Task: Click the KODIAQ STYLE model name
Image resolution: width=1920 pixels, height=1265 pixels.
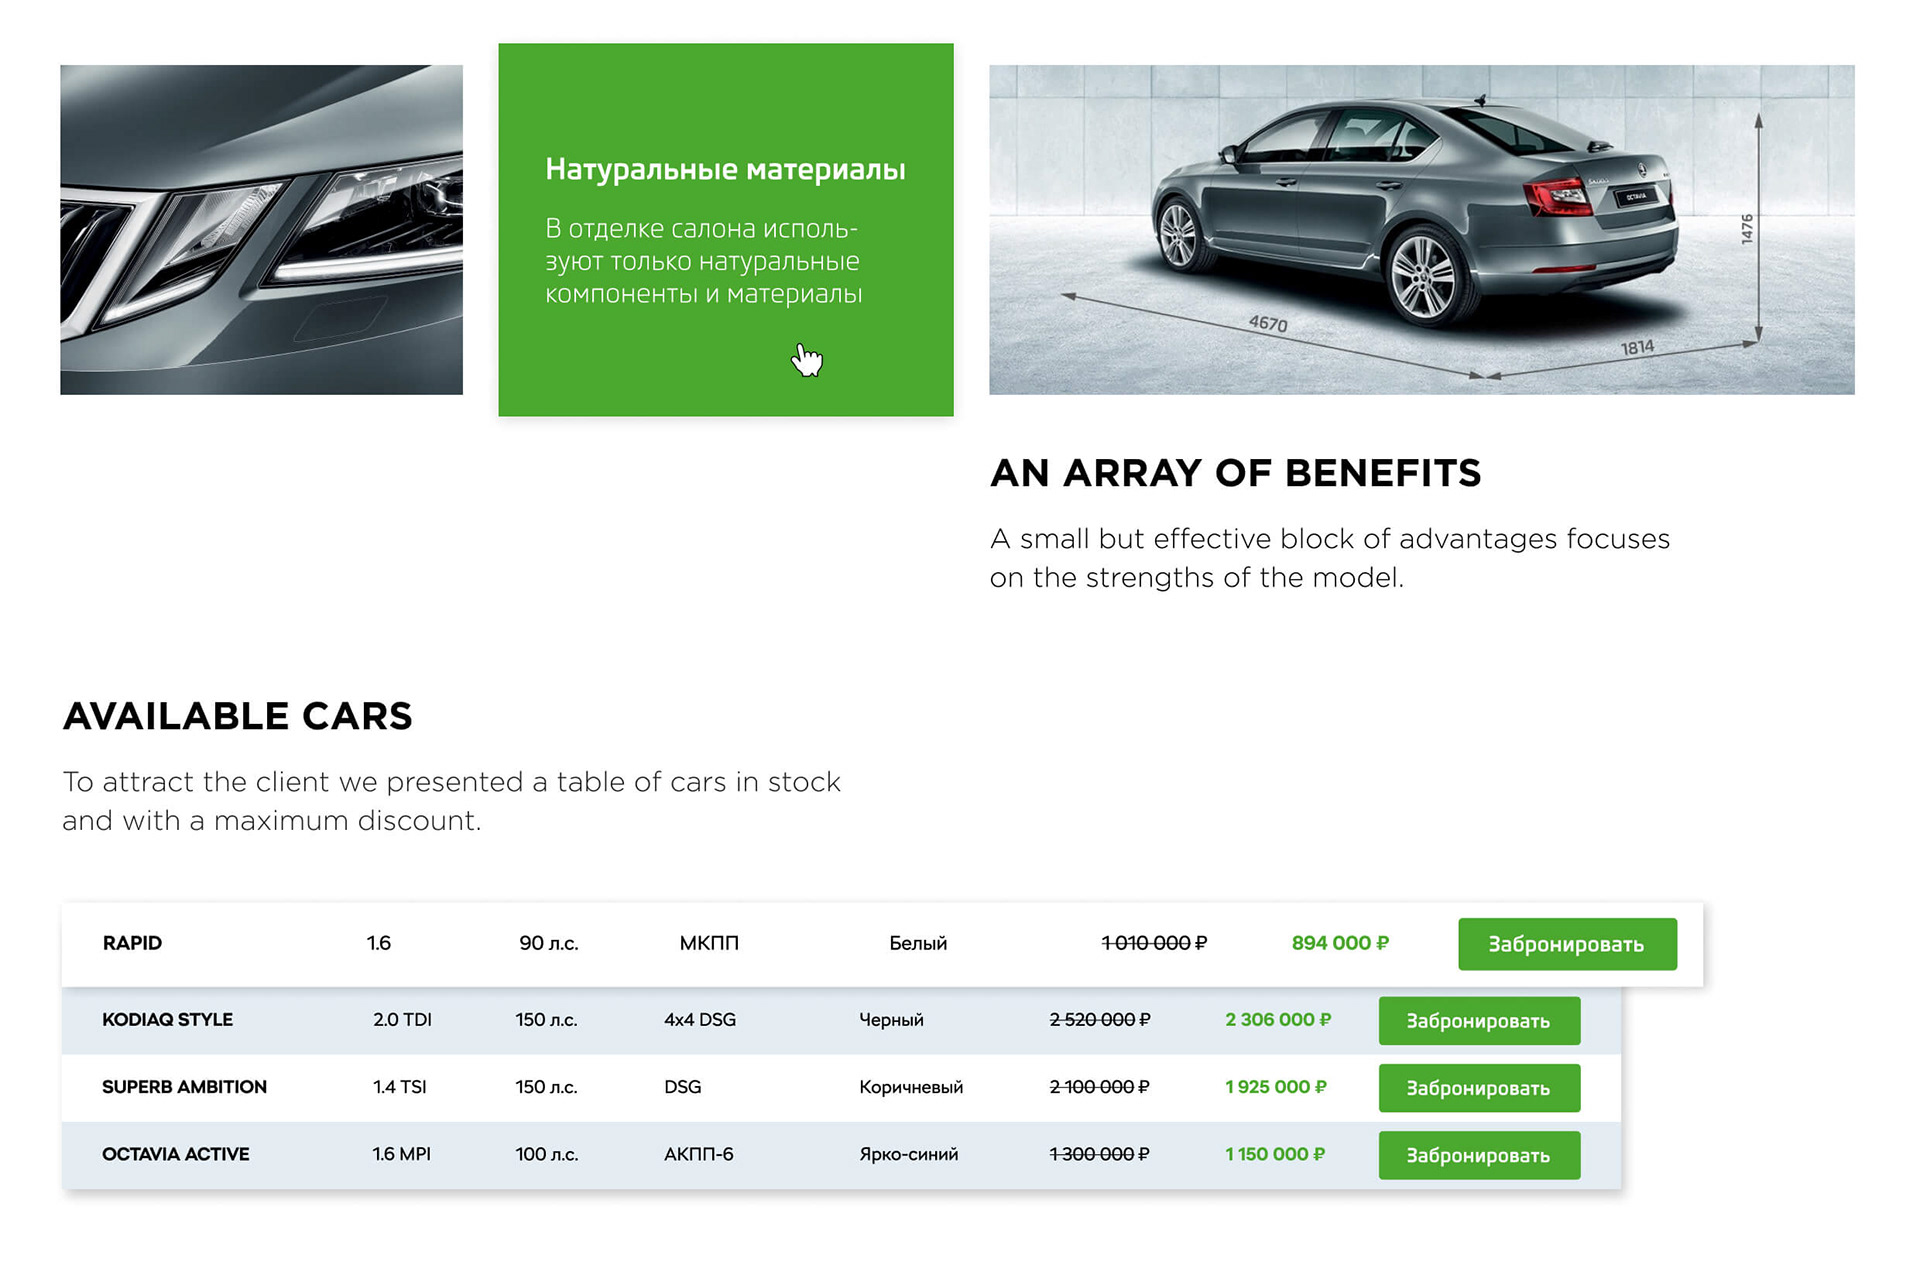Action: (167, 1020)
